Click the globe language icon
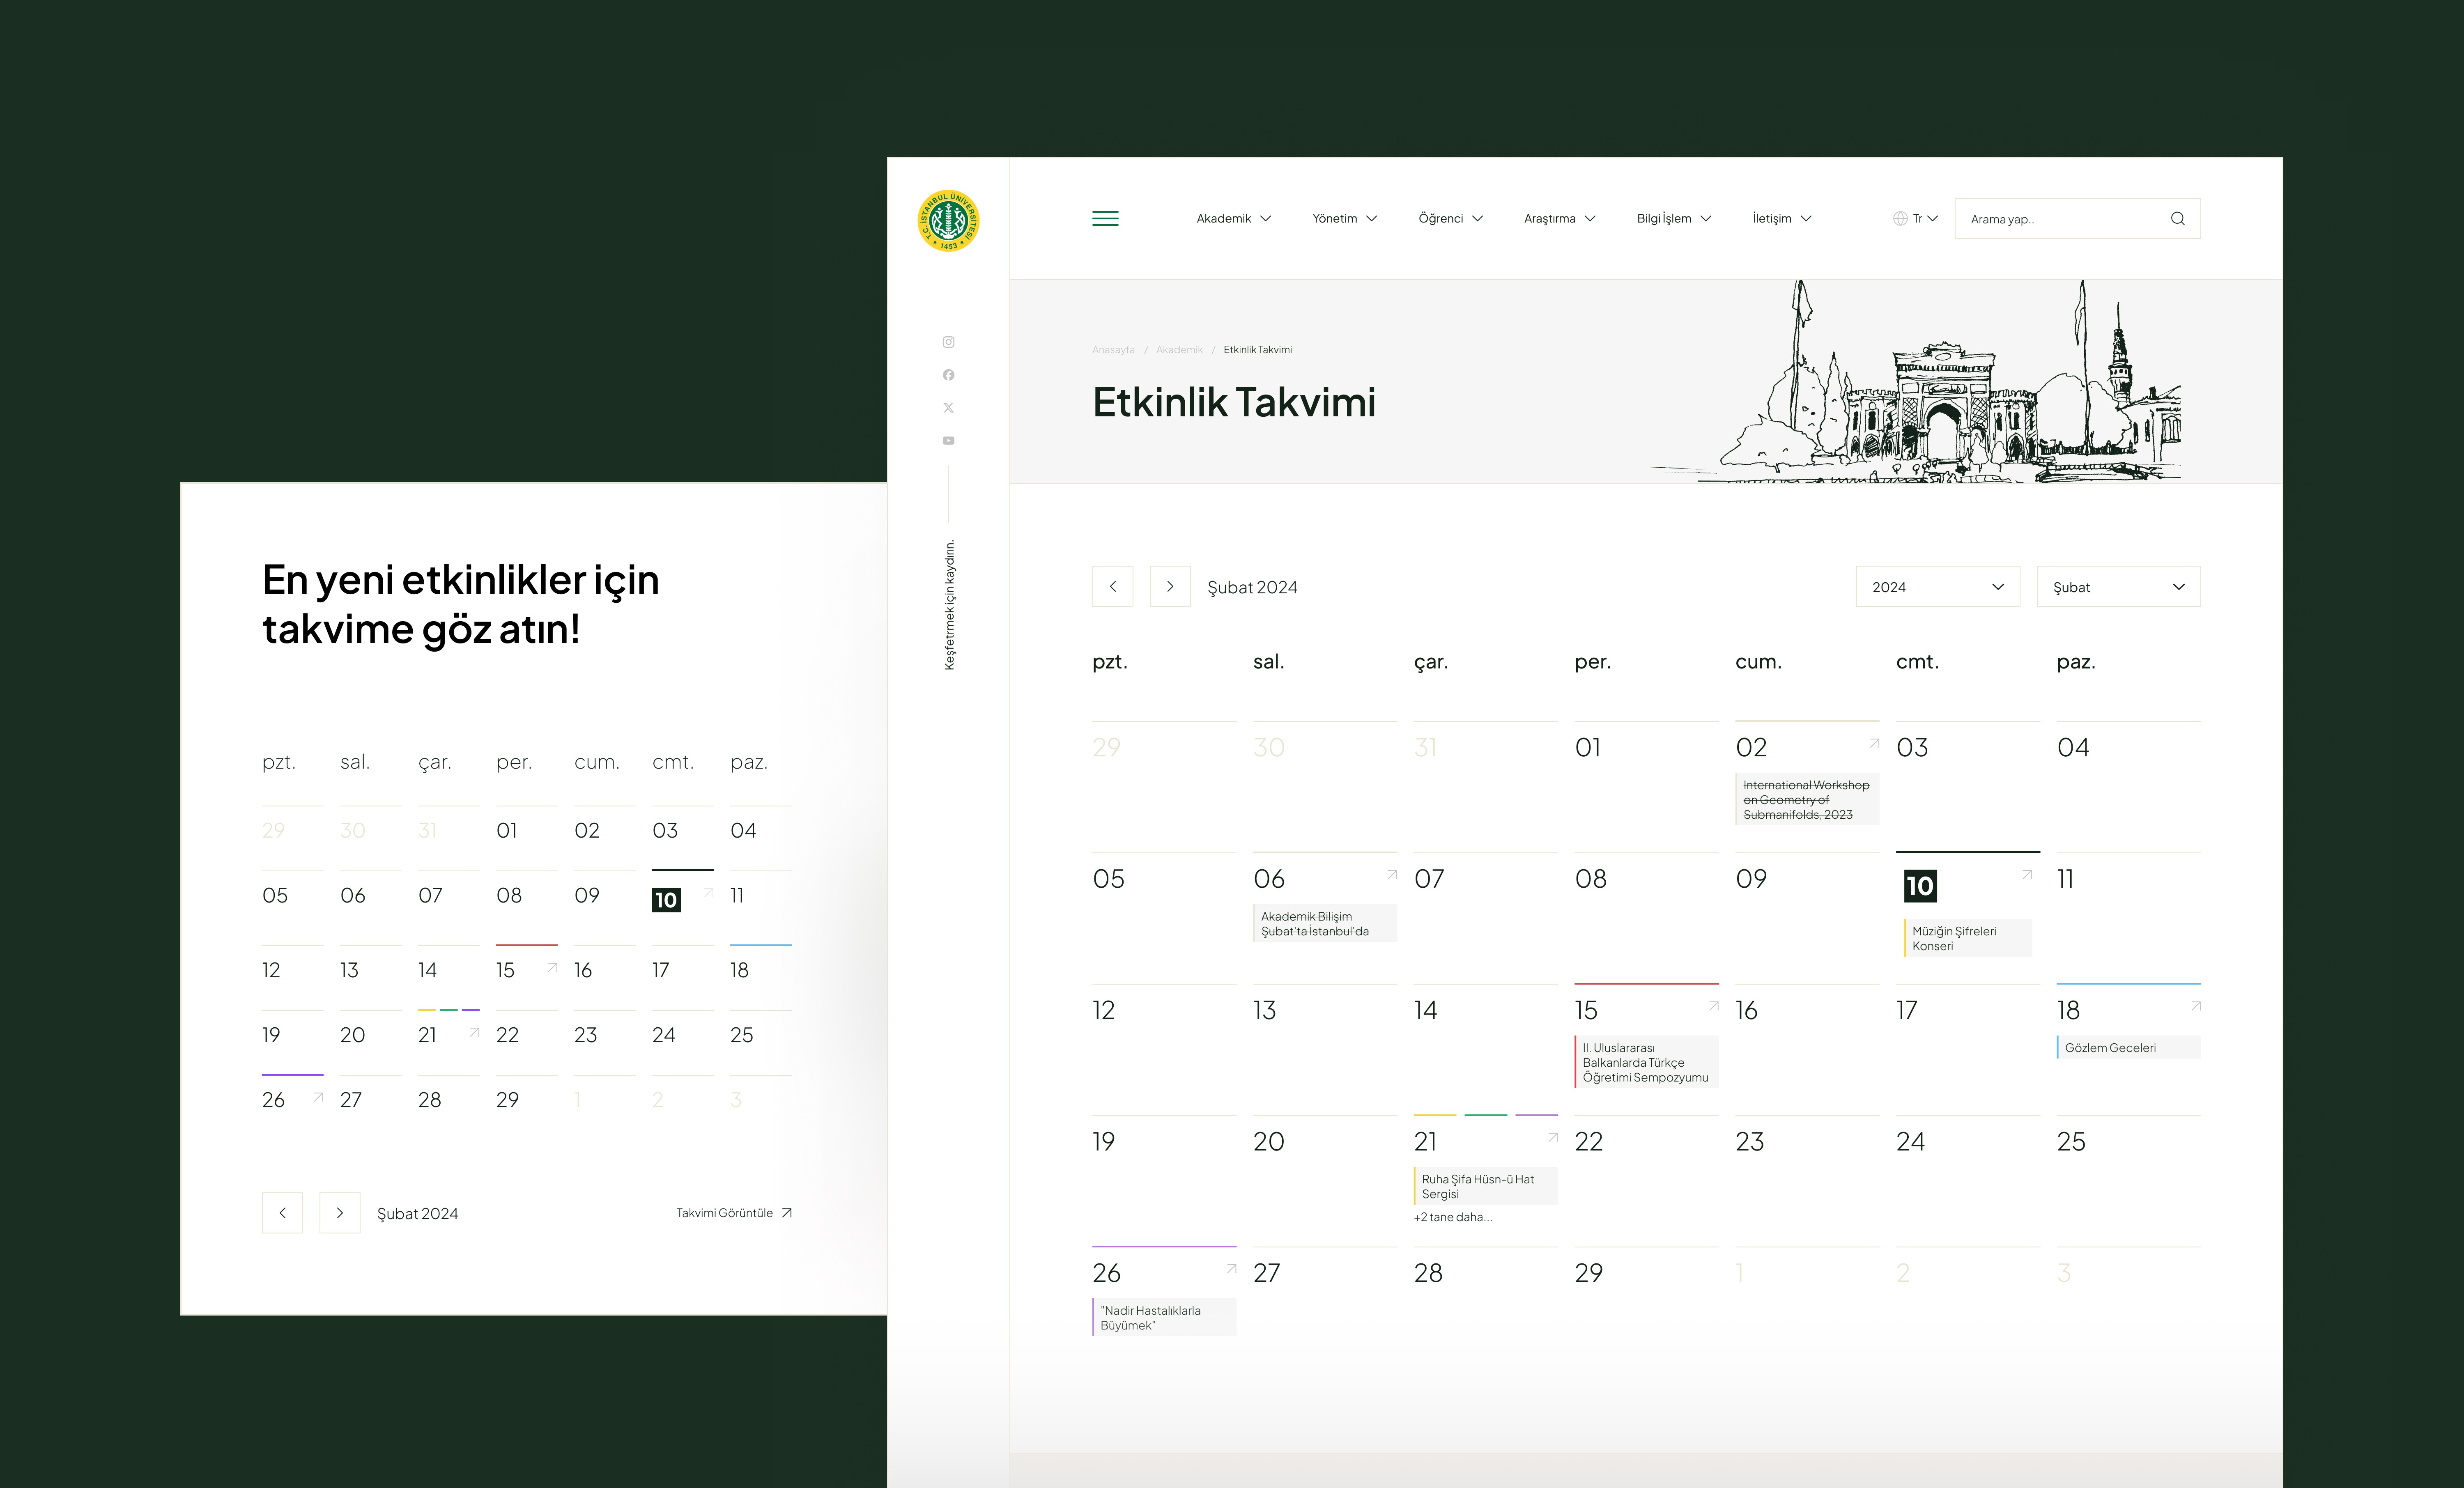 click(1900, 218)
